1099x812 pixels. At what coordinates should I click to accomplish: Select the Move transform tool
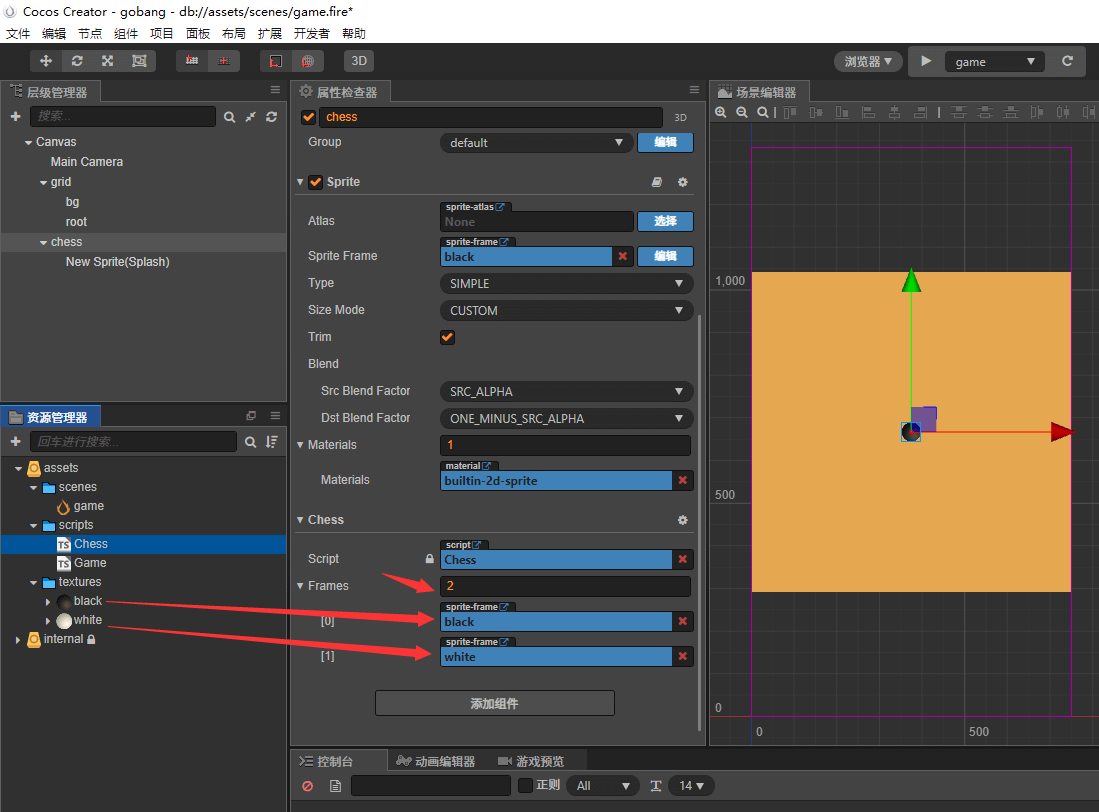[x=46, y=61]
